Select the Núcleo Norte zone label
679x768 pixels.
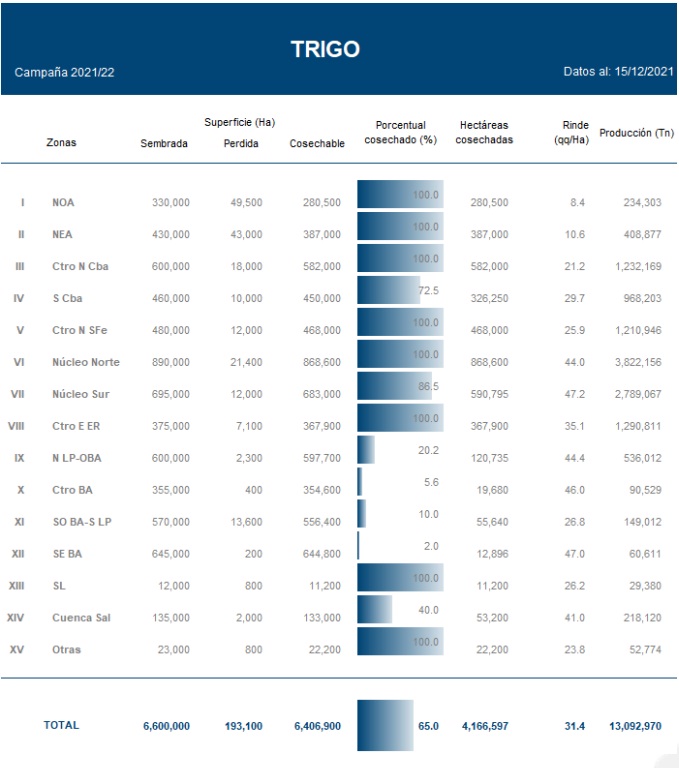(x=85, y=362)
